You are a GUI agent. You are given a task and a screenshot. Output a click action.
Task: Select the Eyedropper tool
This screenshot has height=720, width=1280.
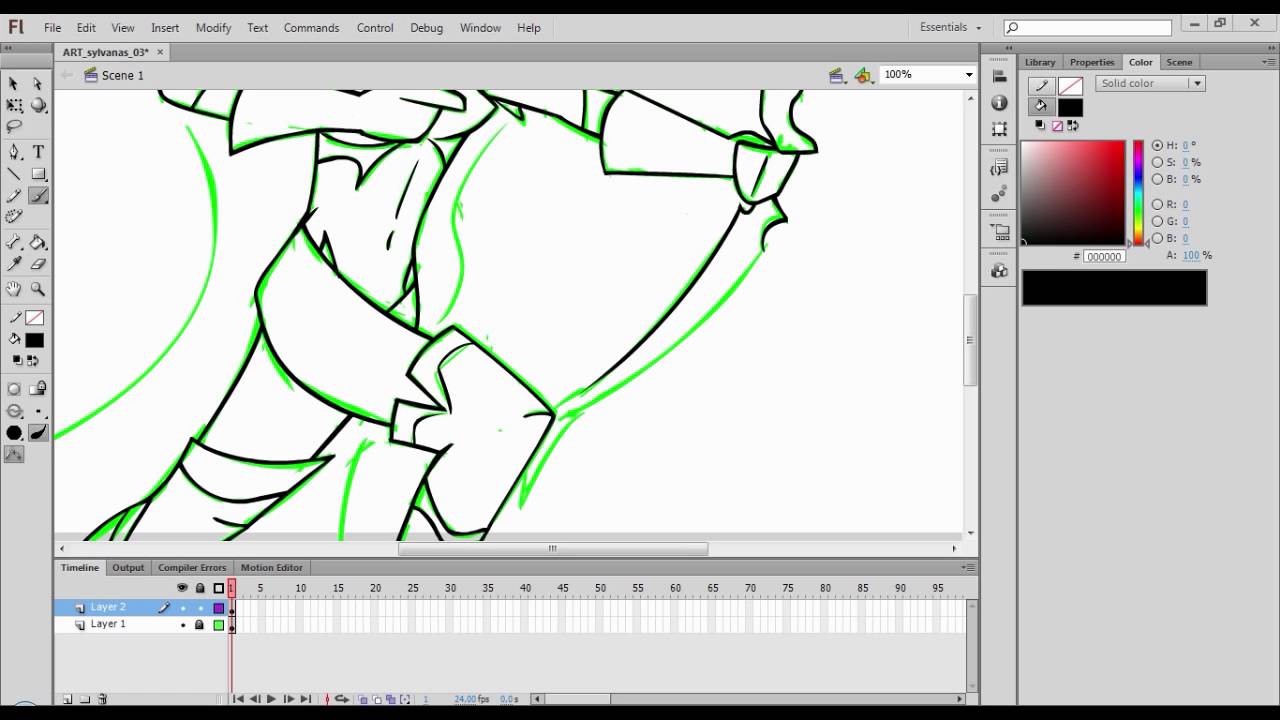14,264
